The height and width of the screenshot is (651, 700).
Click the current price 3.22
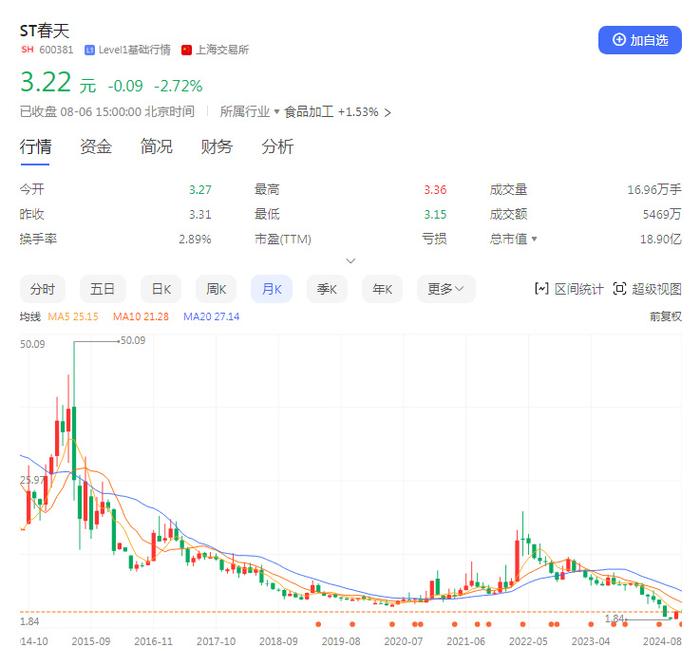click(x=46, y=82)
